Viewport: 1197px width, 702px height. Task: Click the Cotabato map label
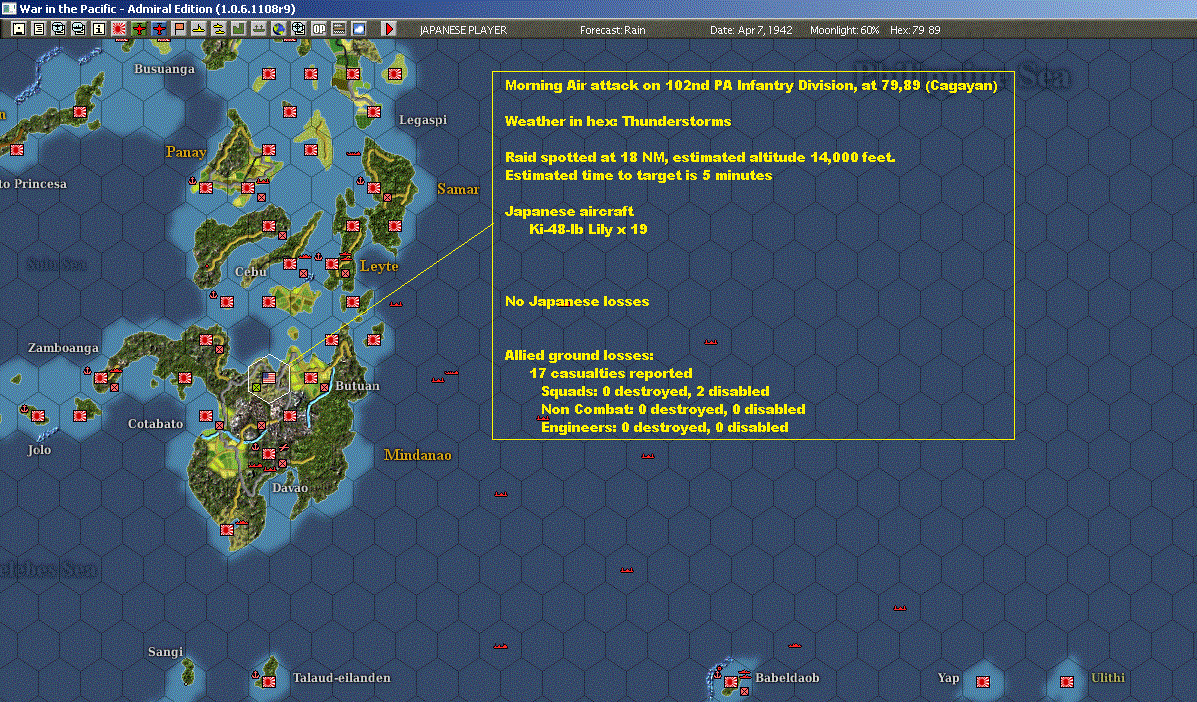(x=155, y=423)
